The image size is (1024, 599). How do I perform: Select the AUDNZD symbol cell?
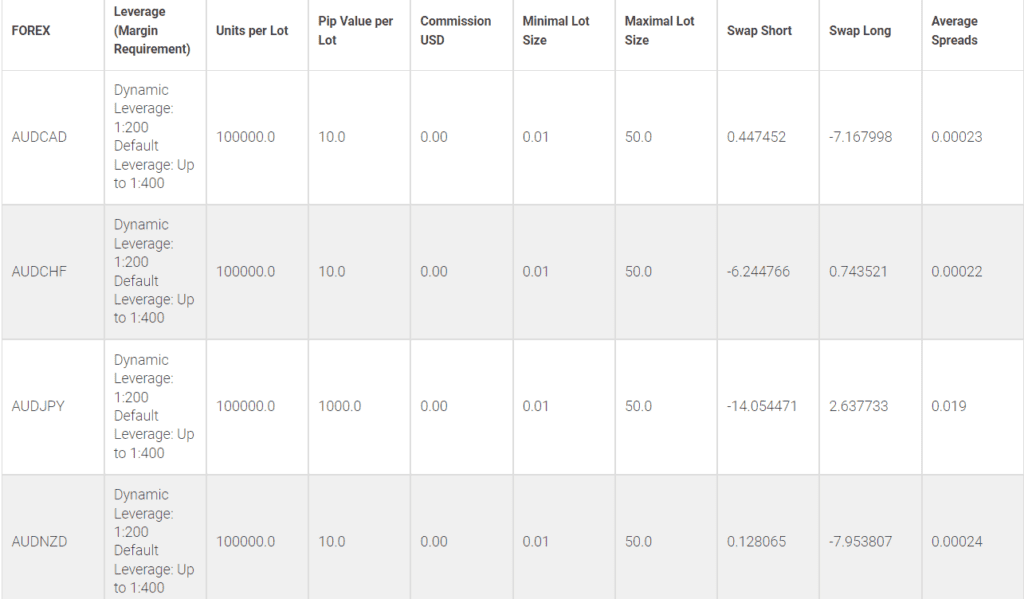tap(39, 542)
